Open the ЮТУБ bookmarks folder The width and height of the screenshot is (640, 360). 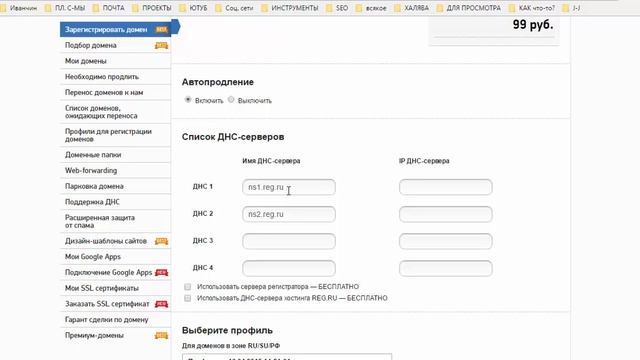point(193,8)
